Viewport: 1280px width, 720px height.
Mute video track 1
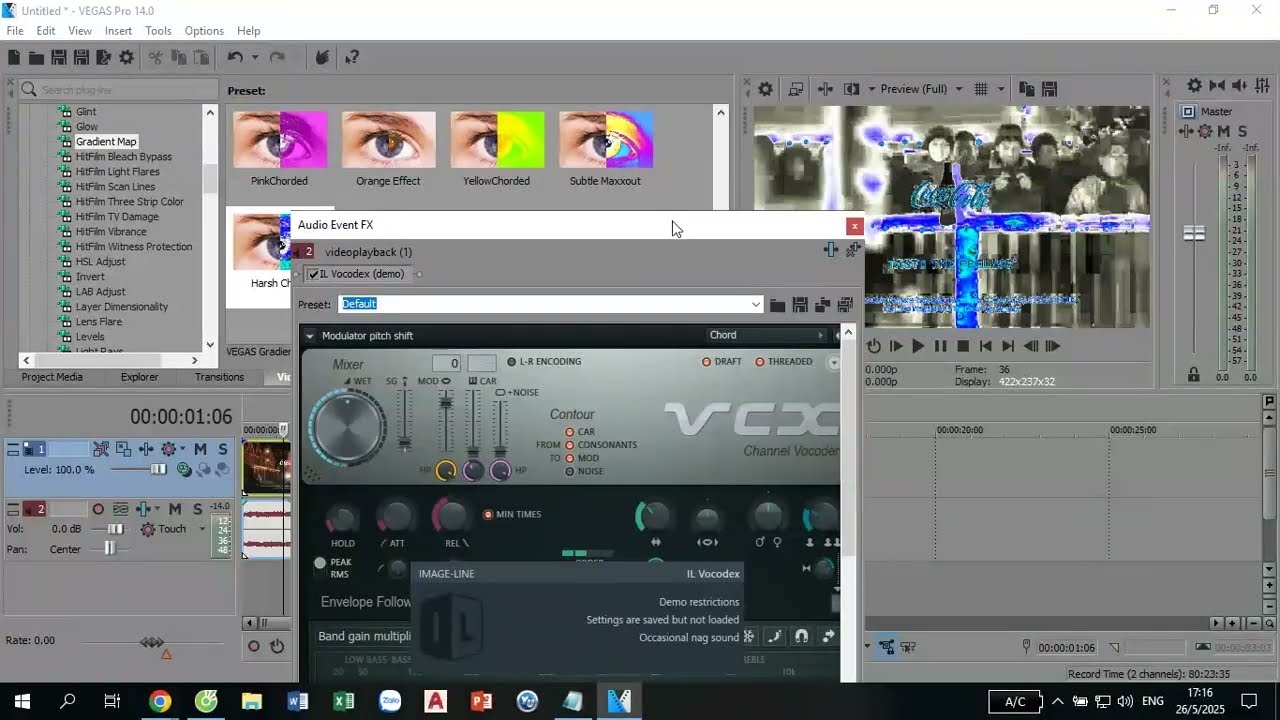(200, 450)
